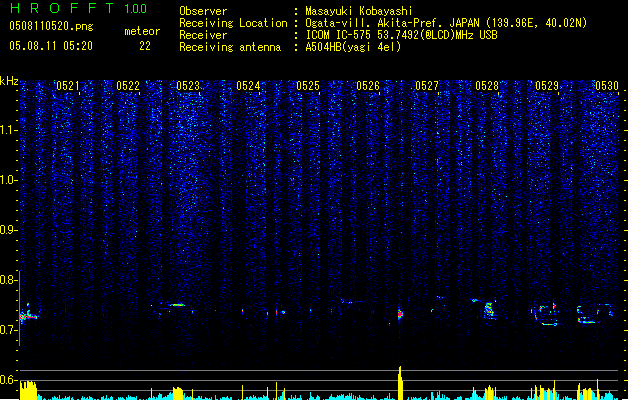
Task: Click the 'Receiving antenna' field label
Action: pyautogui.click(x=230, y=47)
